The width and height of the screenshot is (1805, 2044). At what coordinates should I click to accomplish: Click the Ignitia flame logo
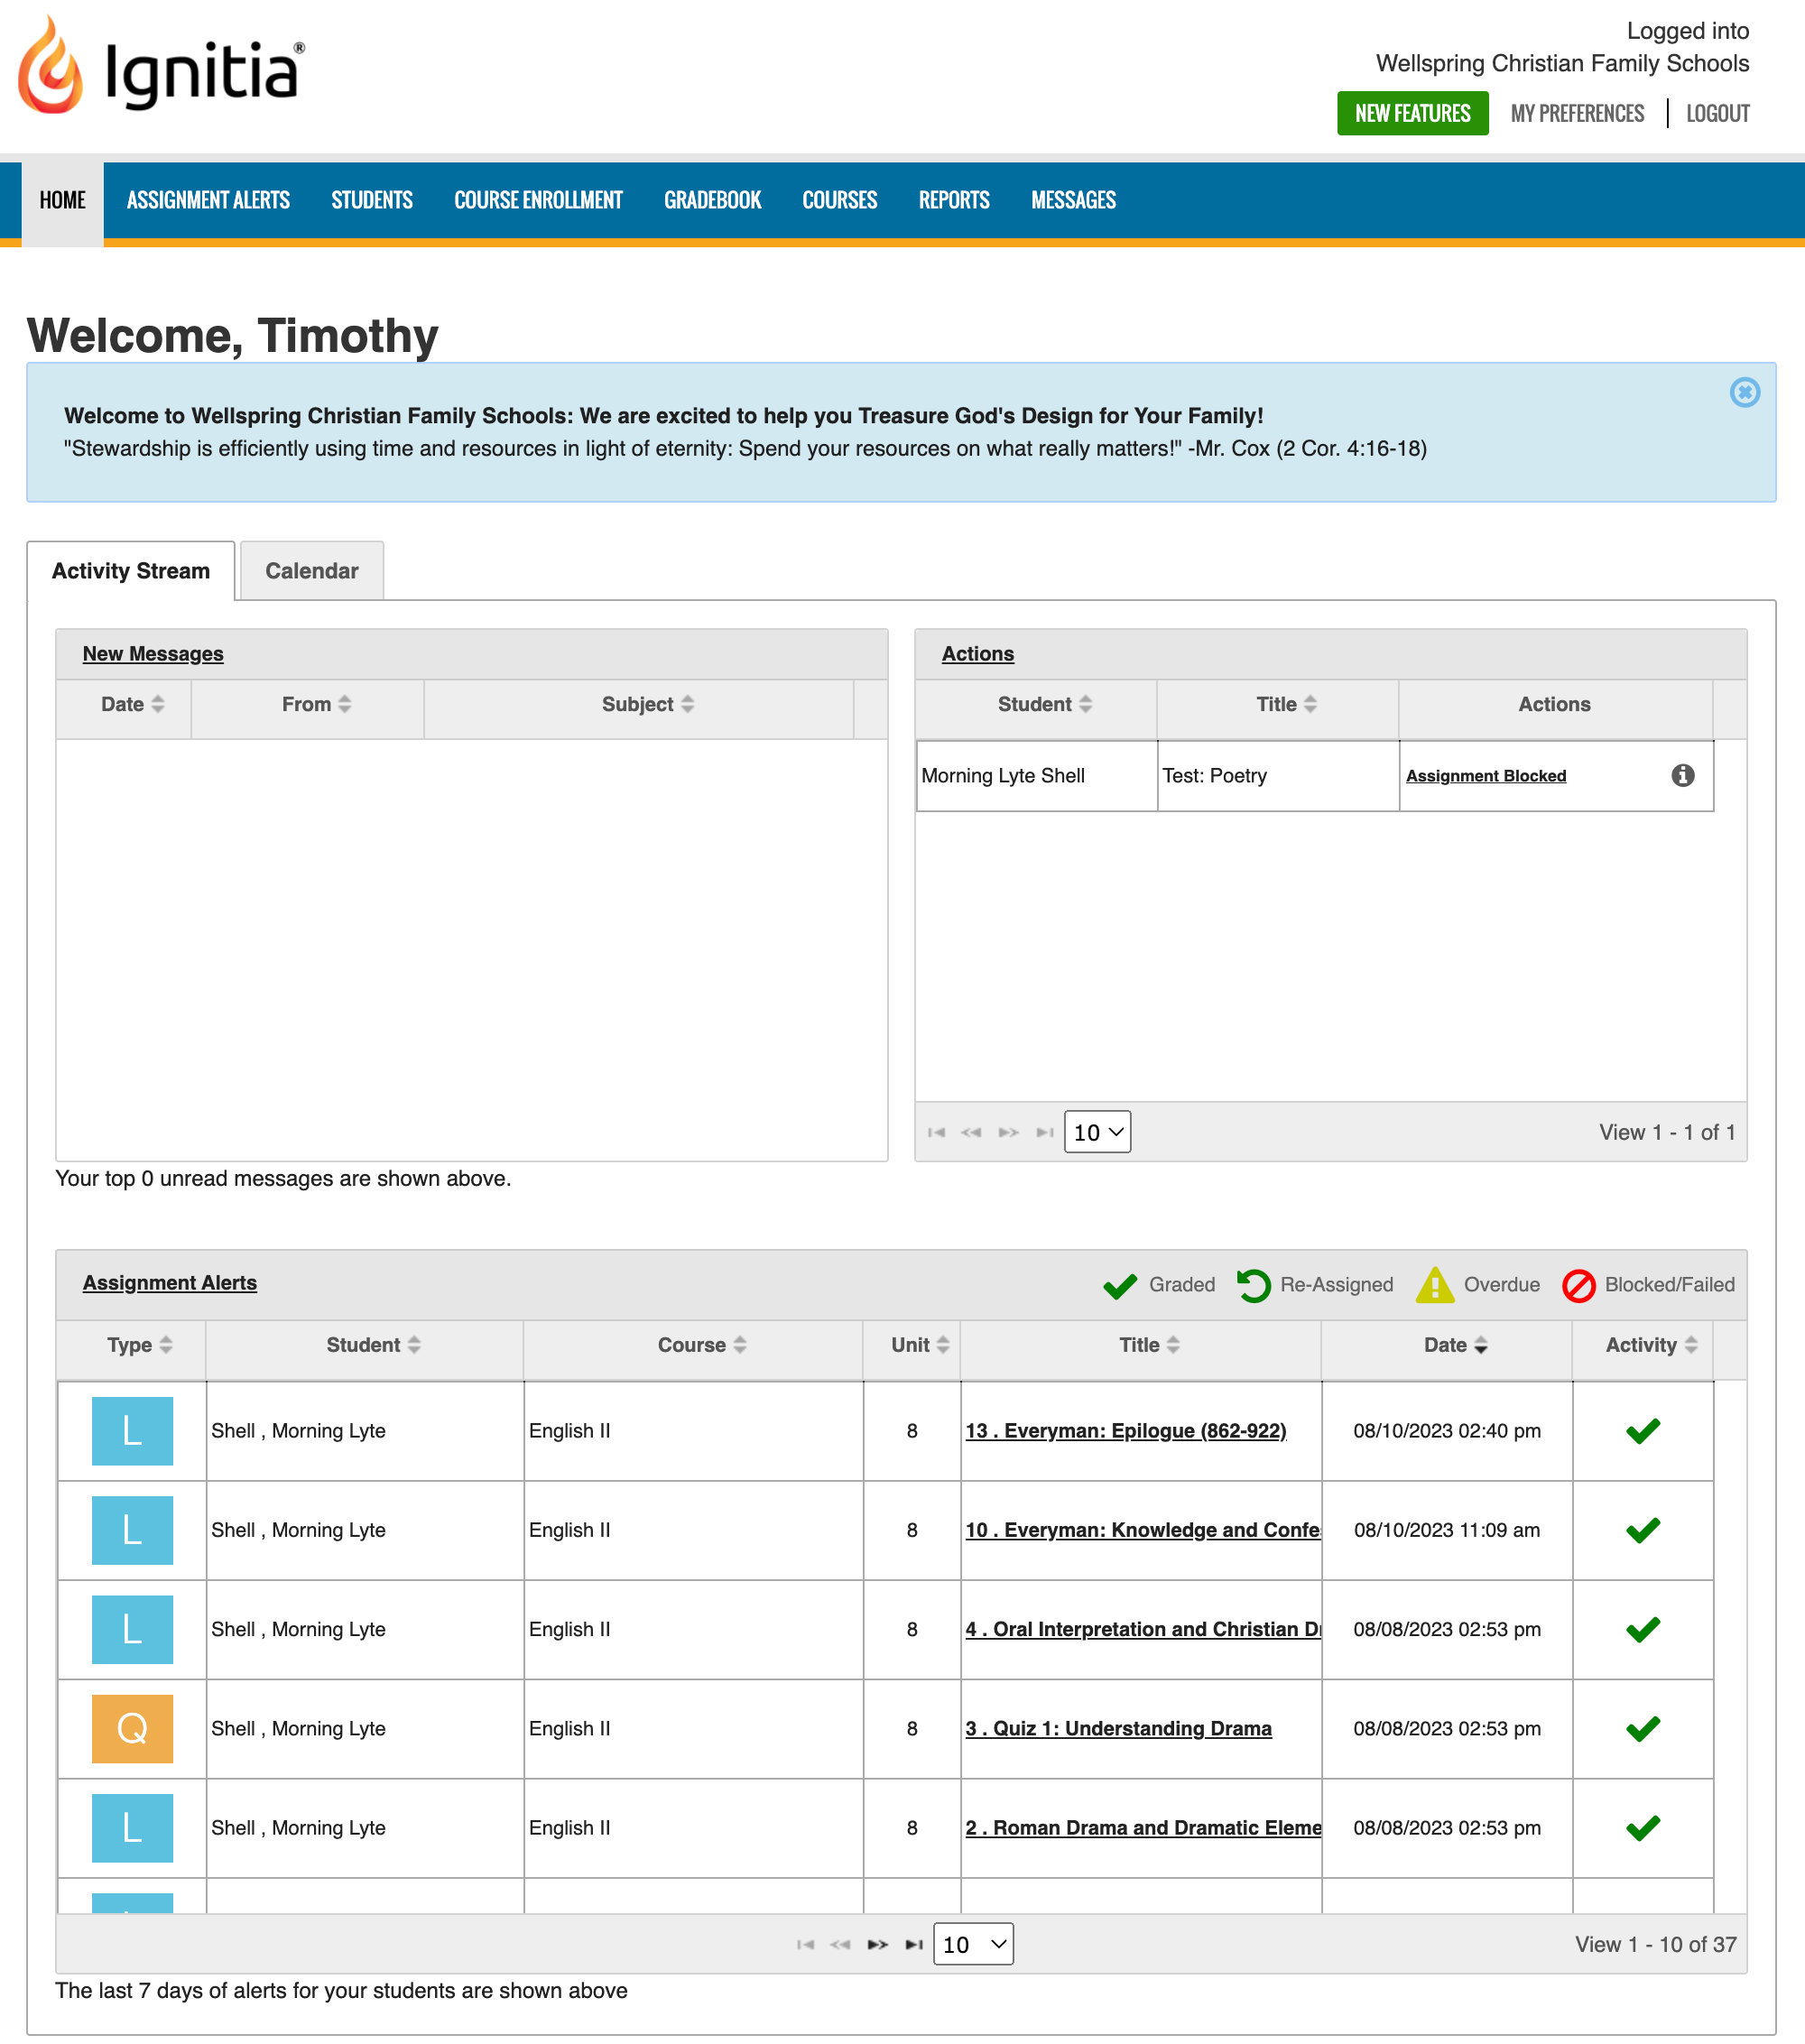click(x=51, y=66)
